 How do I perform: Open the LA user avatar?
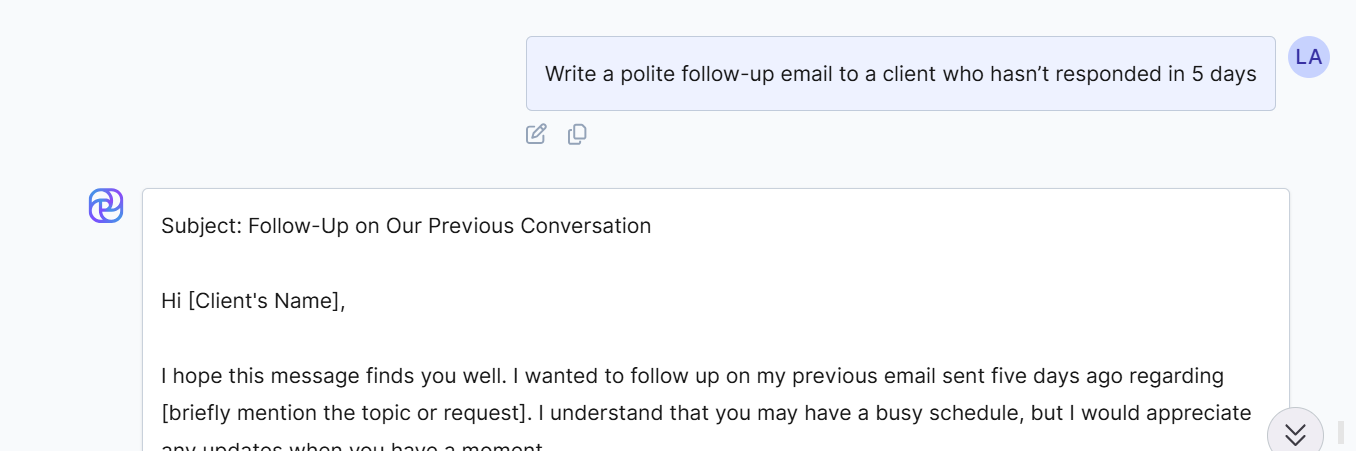coord(1308,57)
